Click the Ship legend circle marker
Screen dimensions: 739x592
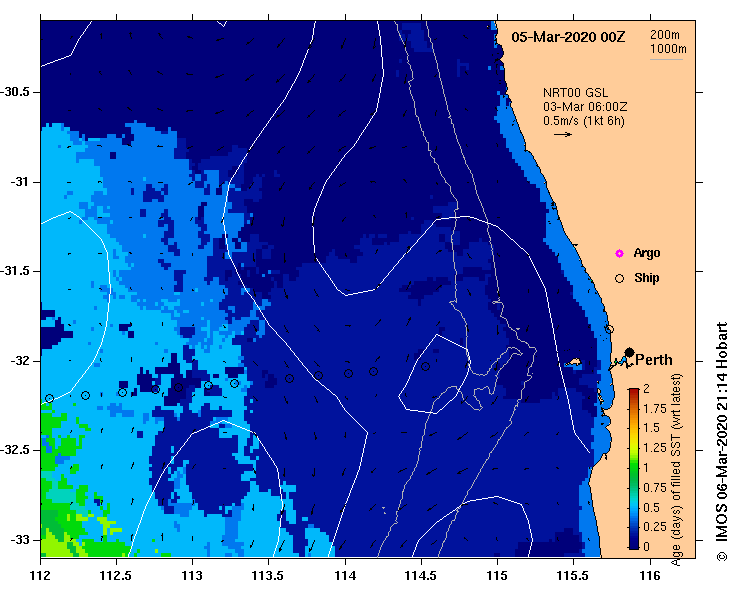pyautogui.click(x=619, y=279)
